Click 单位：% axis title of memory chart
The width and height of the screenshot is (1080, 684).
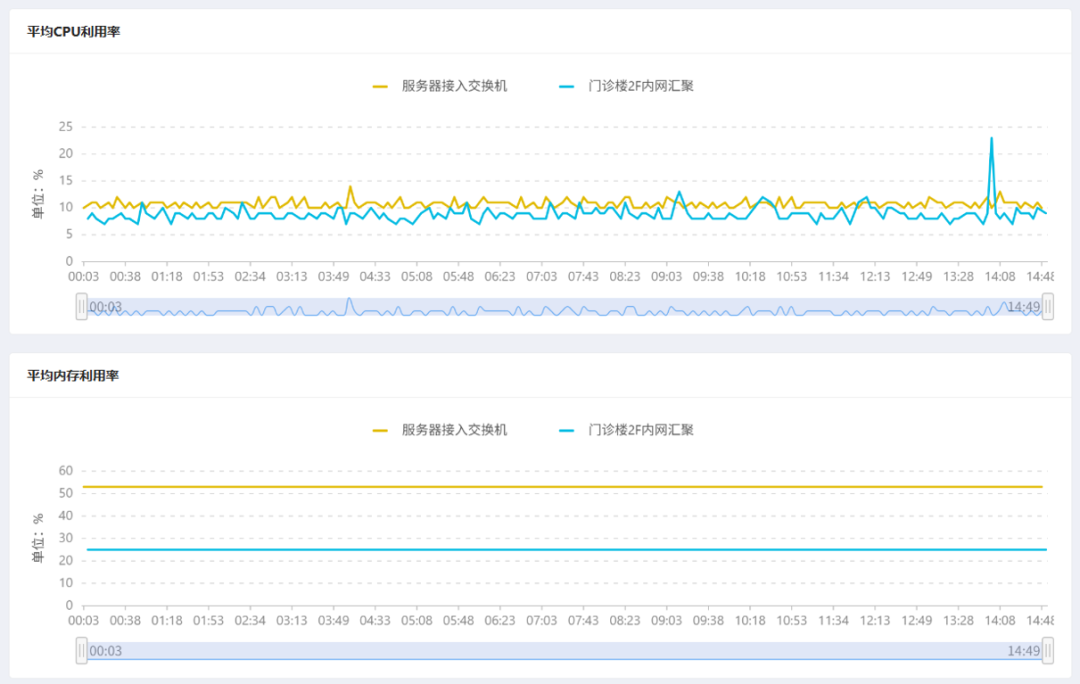point(38,538)
